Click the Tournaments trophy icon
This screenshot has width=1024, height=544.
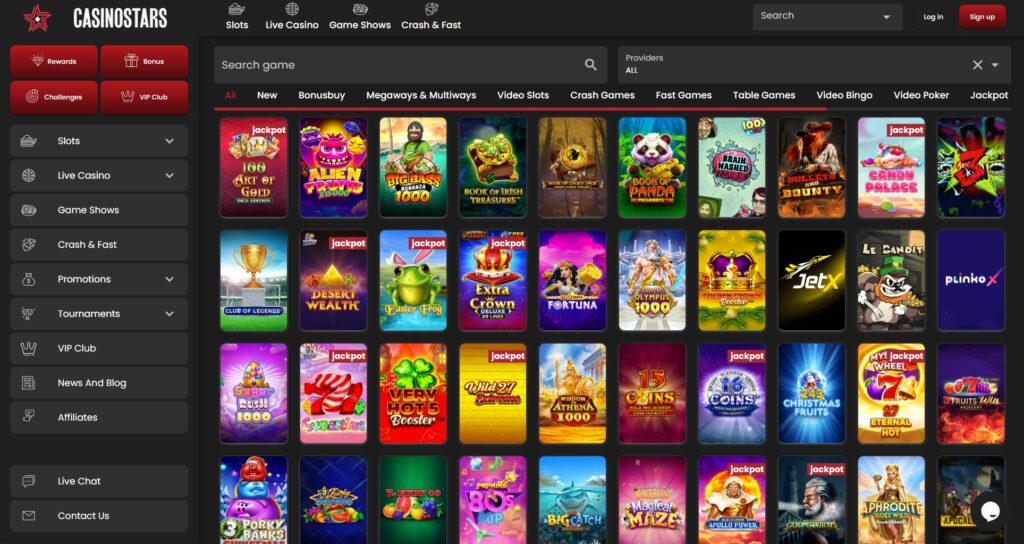pos(28,314)
